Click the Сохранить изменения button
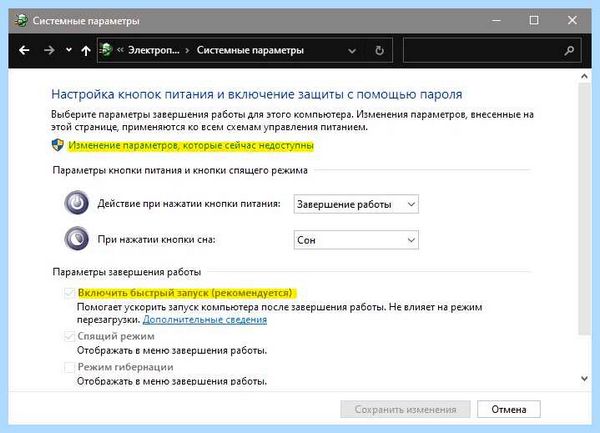This screenshot has height=433, width=600. click(x=405, y=409)
